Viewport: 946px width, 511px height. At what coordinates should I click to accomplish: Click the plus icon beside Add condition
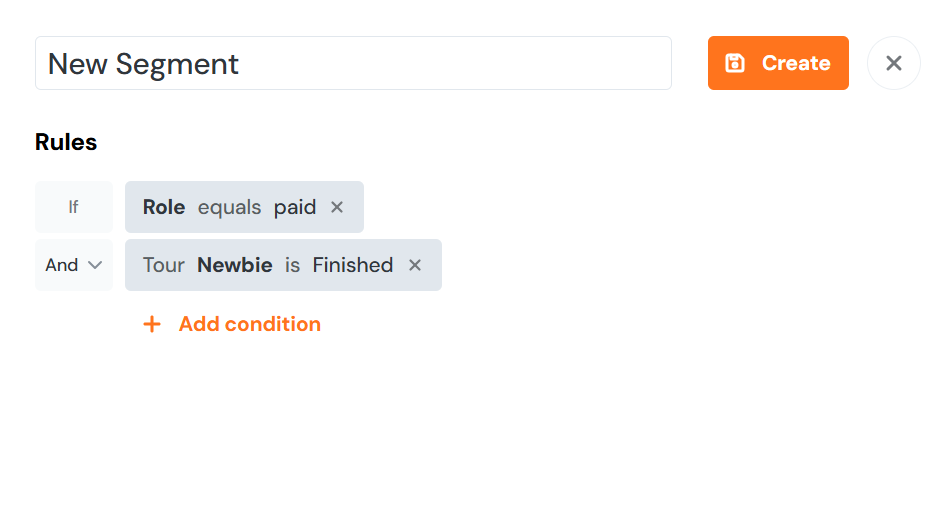pos(152,324)
